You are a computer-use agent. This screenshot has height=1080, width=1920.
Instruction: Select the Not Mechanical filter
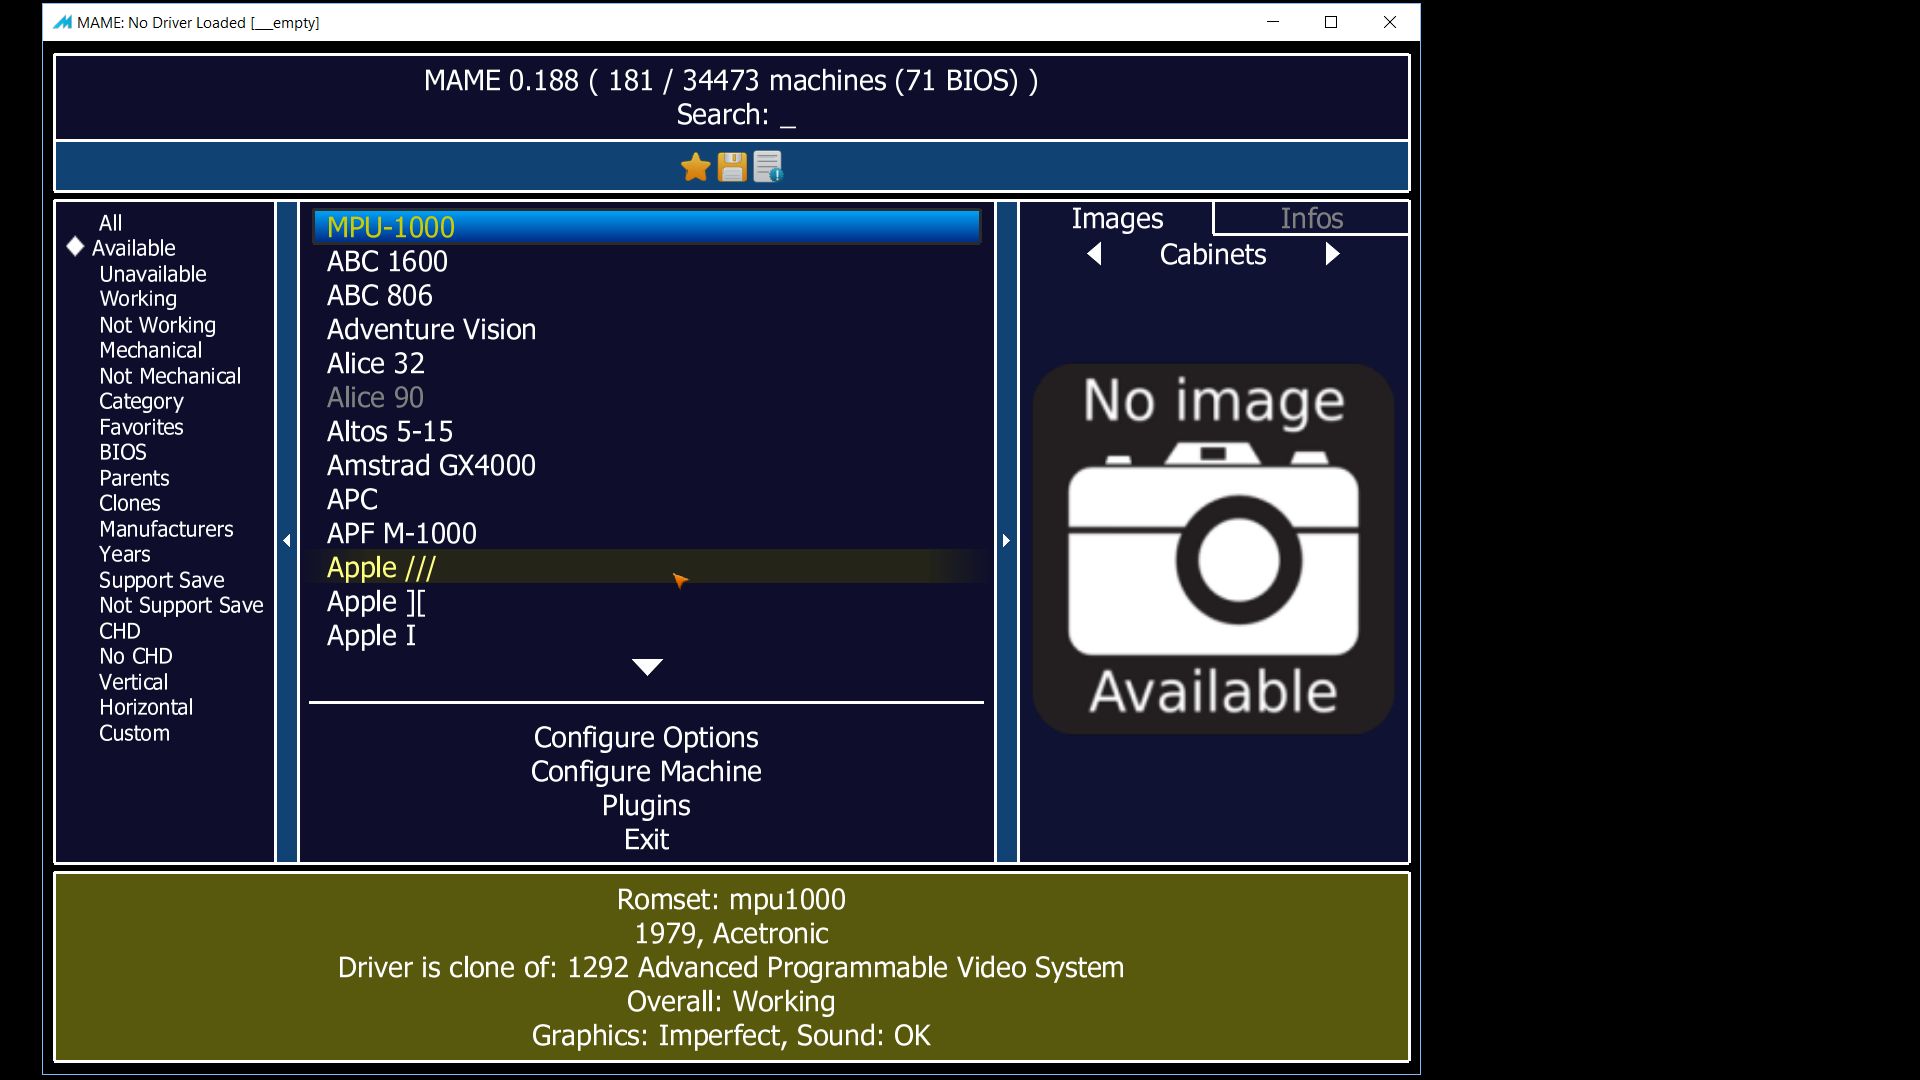click(170, 376)
